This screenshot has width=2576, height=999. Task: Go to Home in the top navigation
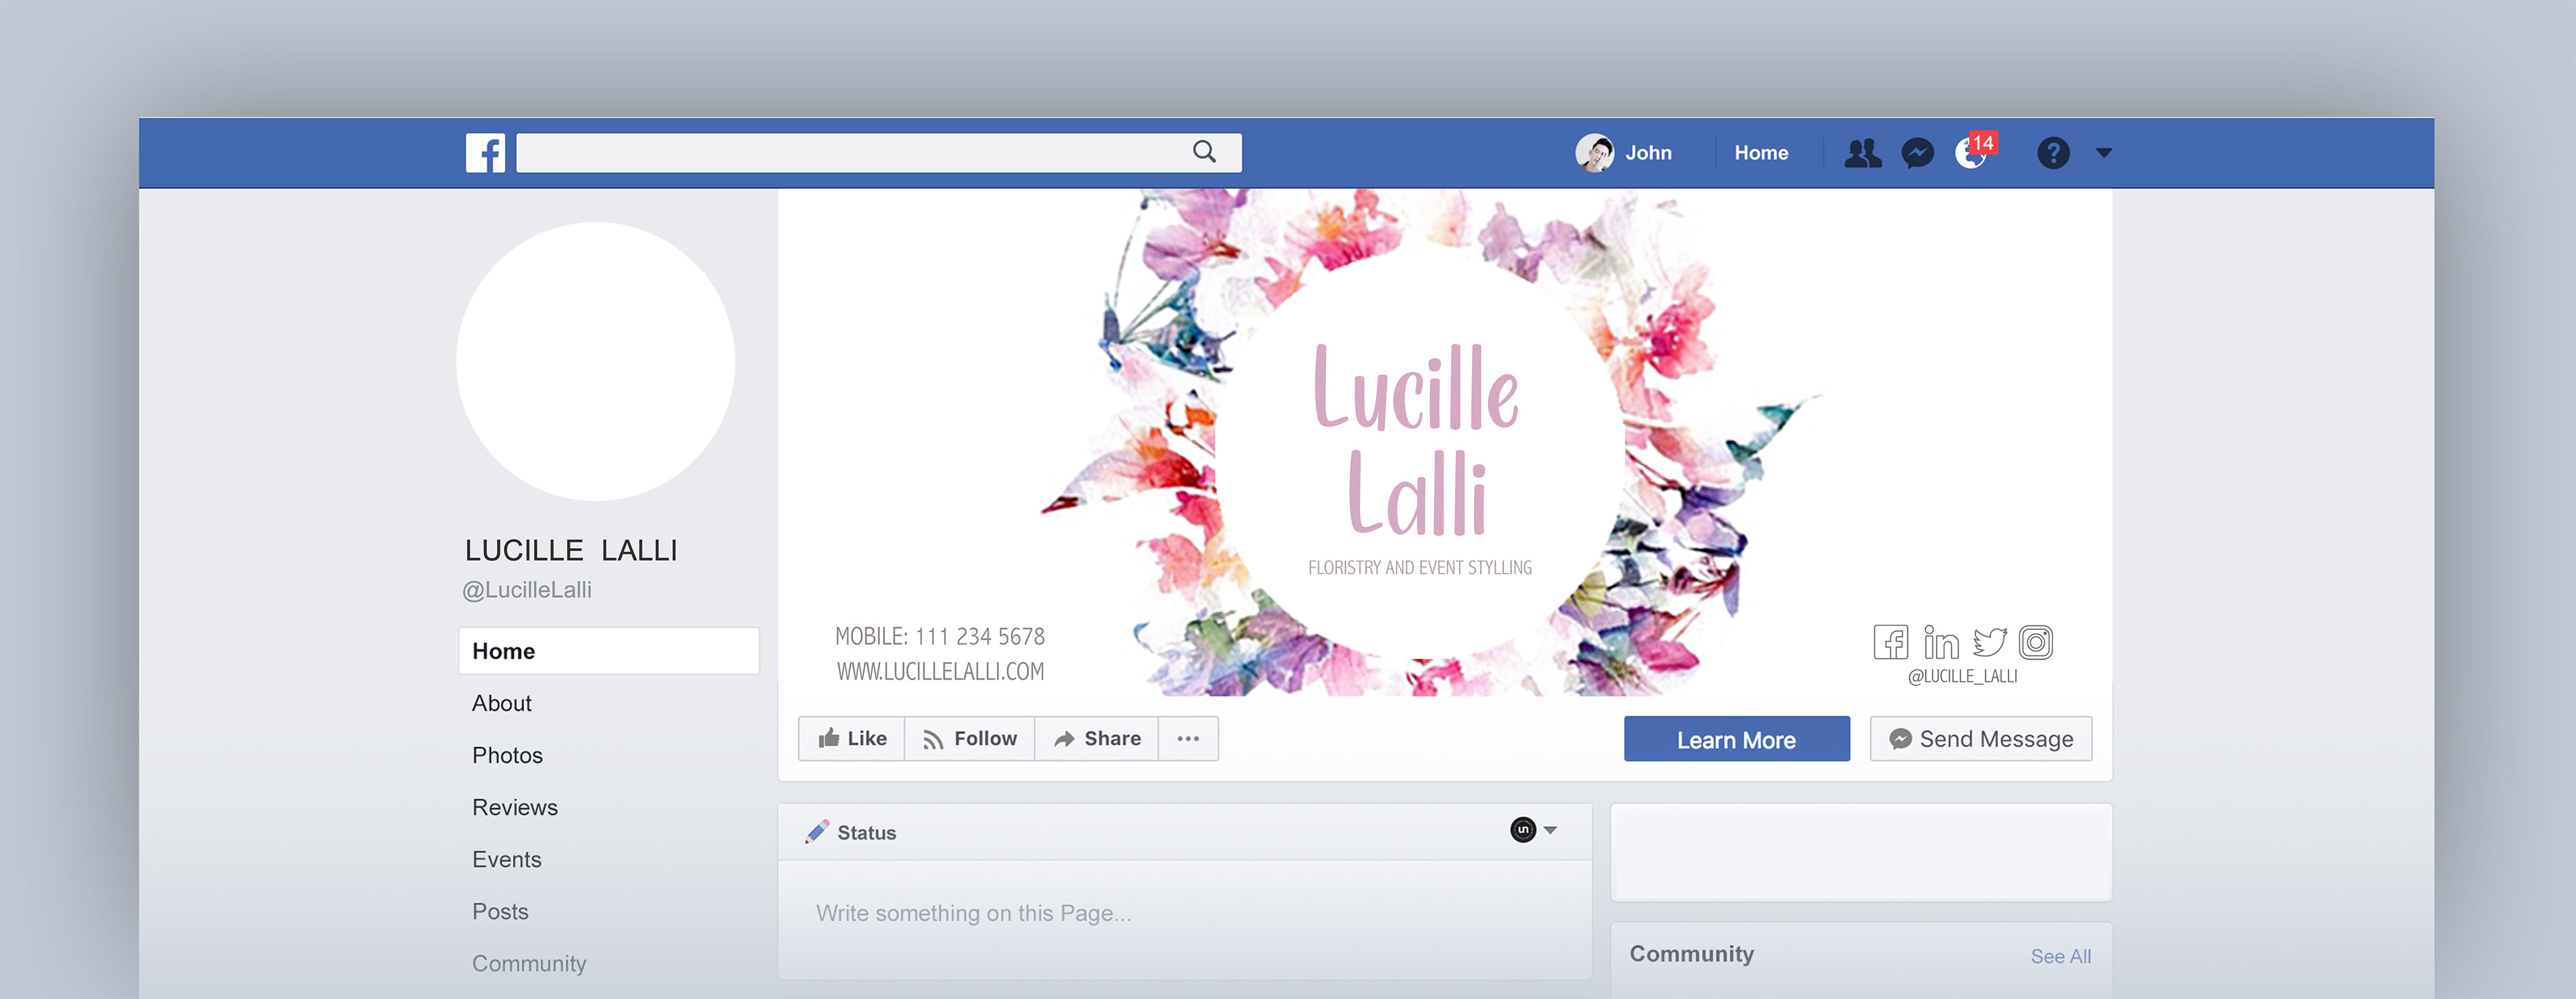[1761, 153]
